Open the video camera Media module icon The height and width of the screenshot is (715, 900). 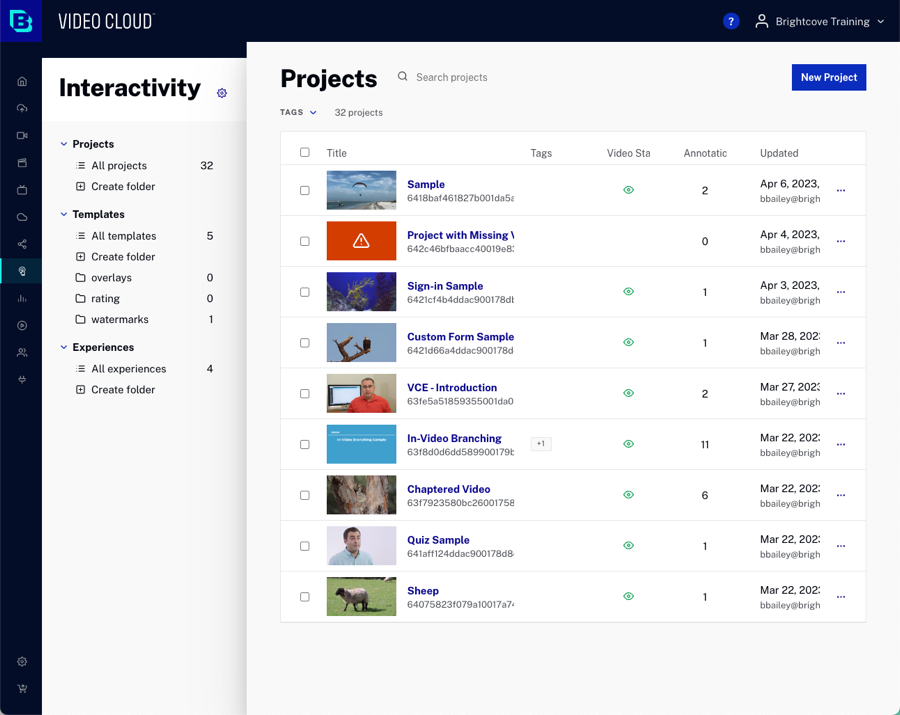pyautogui.click(x=22, y=135)
